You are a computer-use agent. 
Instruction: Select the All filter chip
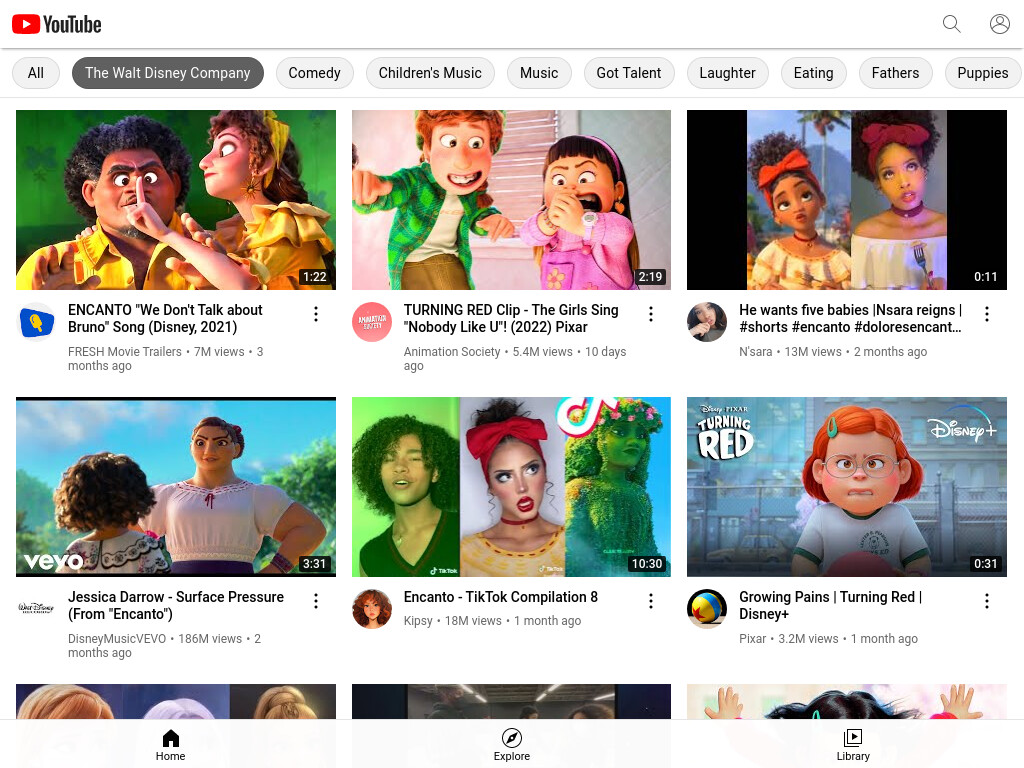pyautogui.click(x=36, y=73)
